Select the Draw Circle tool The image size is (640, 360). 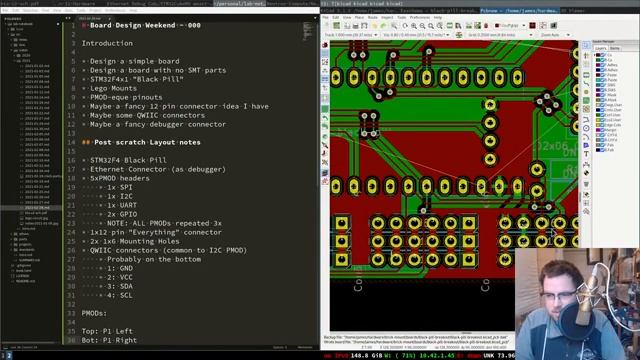coord(586,128)
